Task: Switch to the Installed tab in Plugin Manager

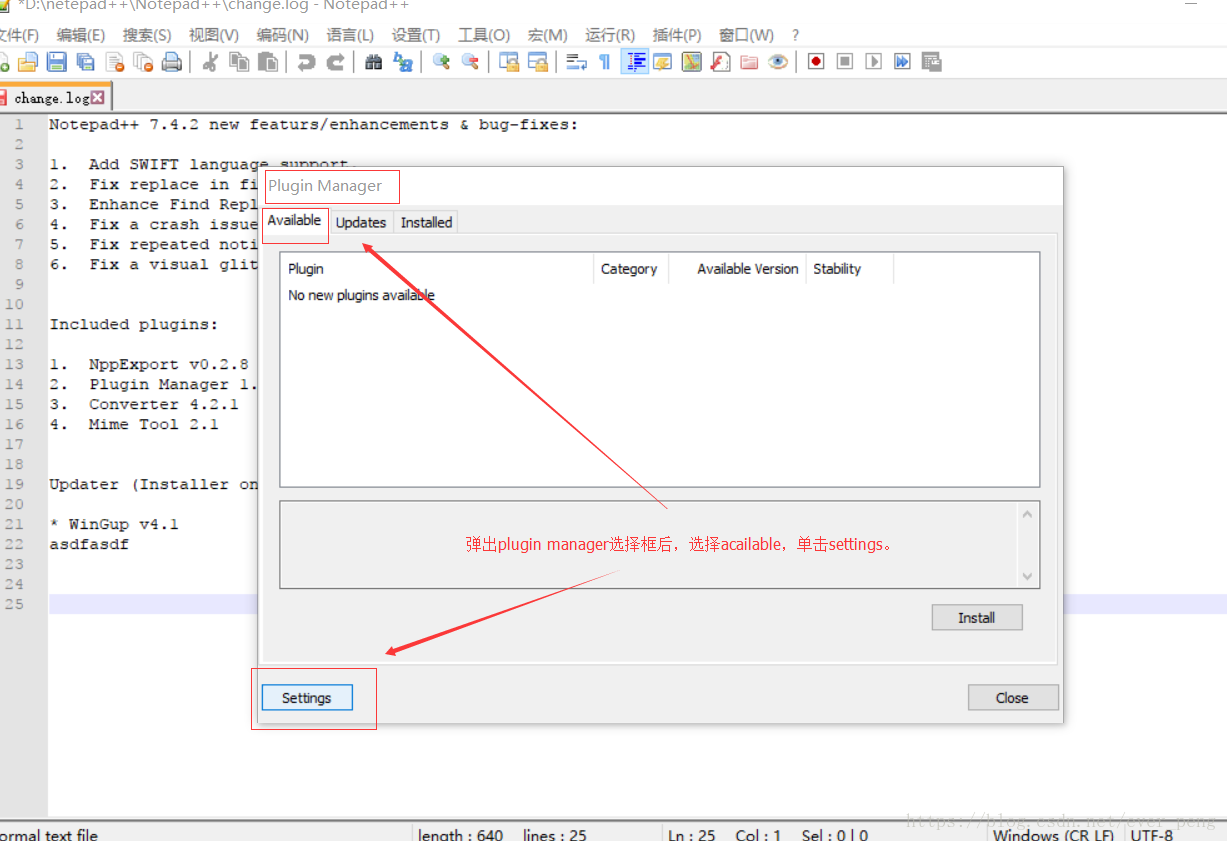Action: click(x=427, y=223)
